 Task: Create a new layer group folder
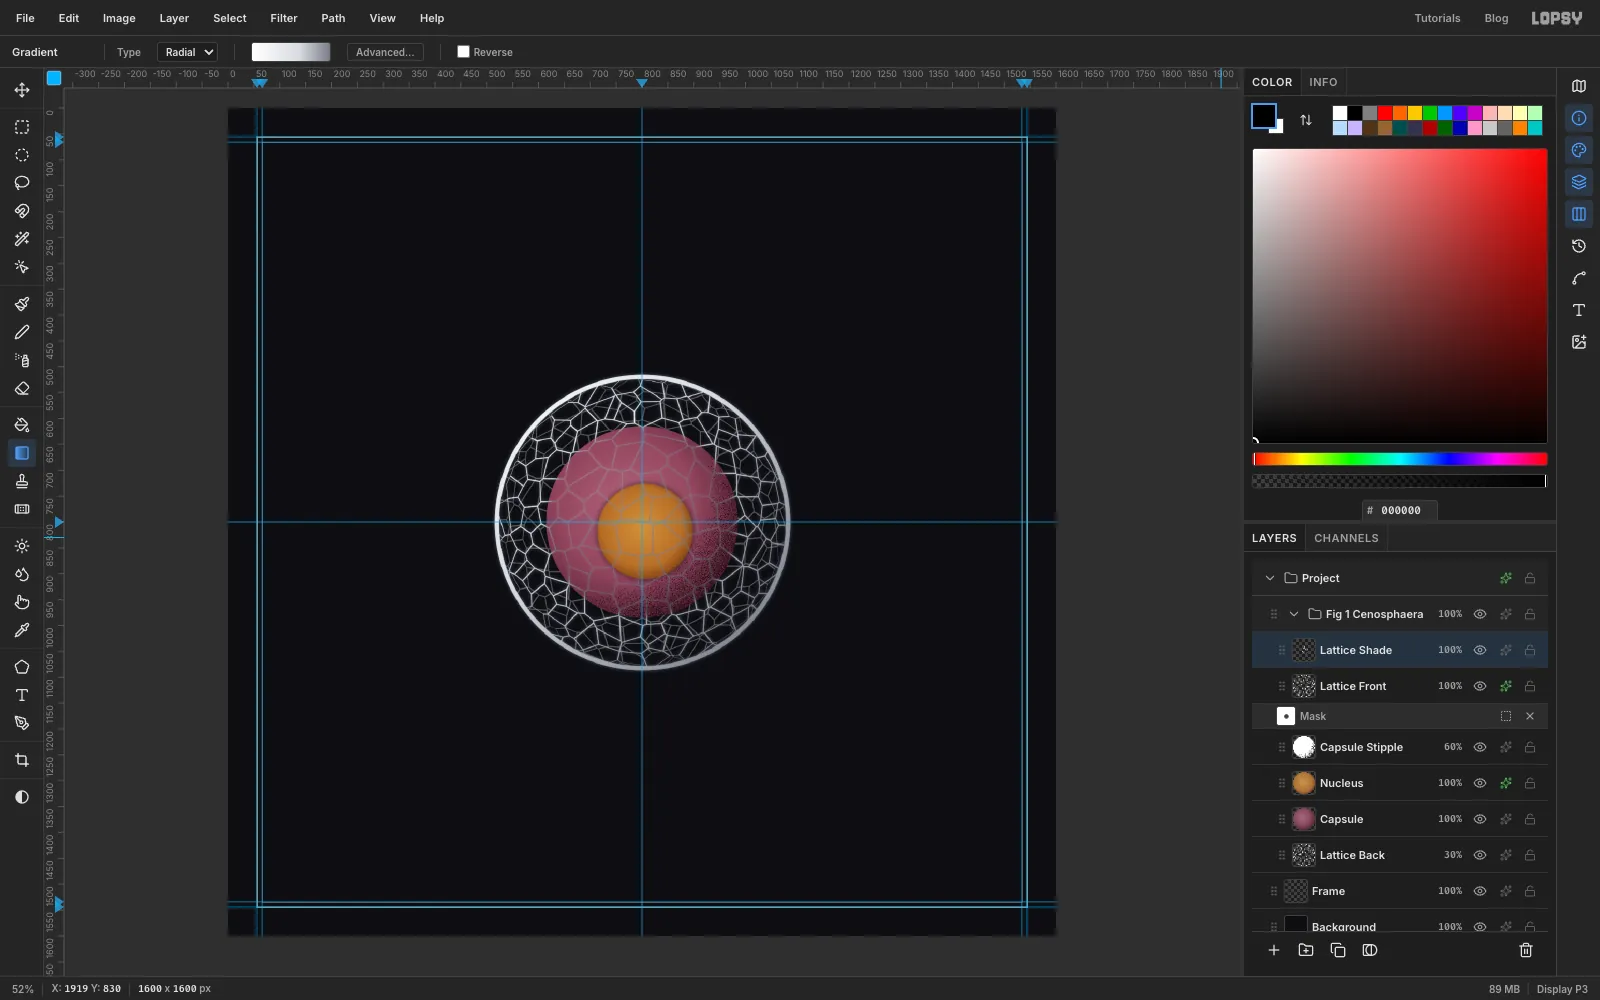click(1306, 950)
